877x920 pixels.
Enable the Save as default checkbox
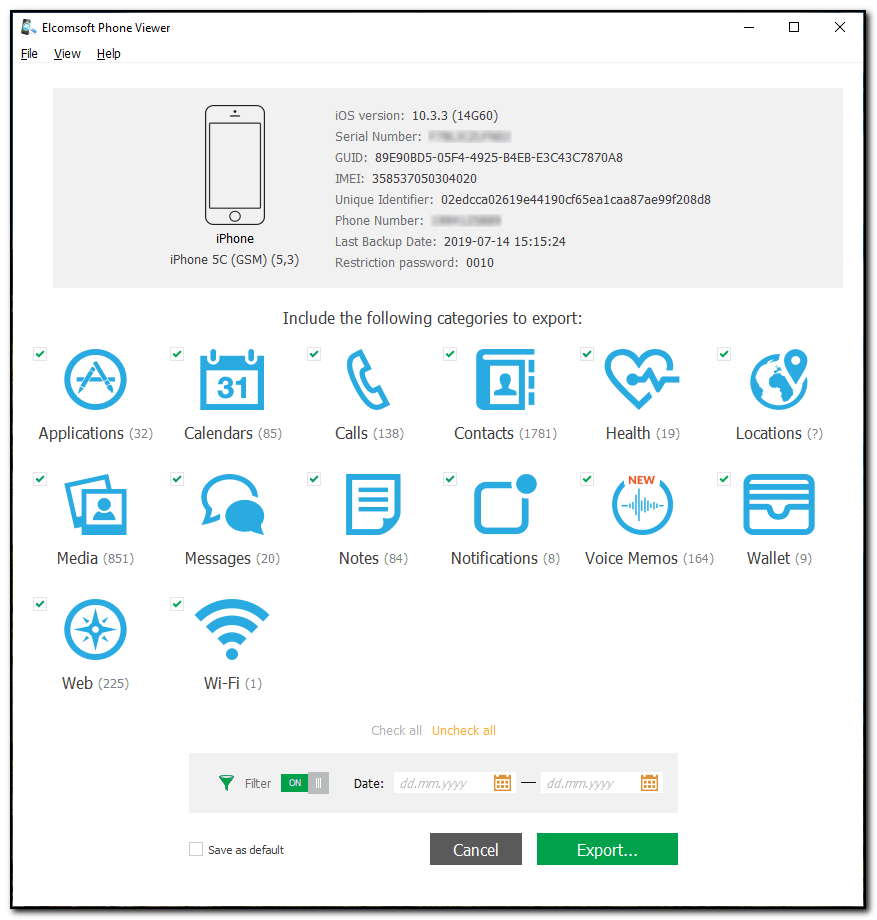pyautogui.click(x=196, y=850)
